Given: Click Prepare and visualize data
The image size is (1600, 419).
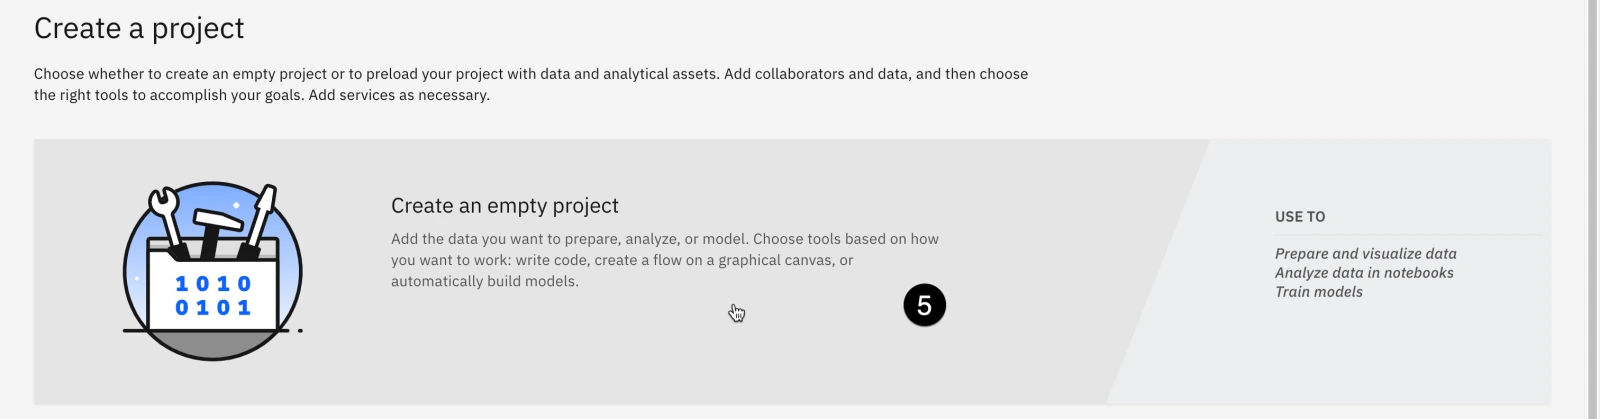Looking at the screenshot, I should [1366, 254].
